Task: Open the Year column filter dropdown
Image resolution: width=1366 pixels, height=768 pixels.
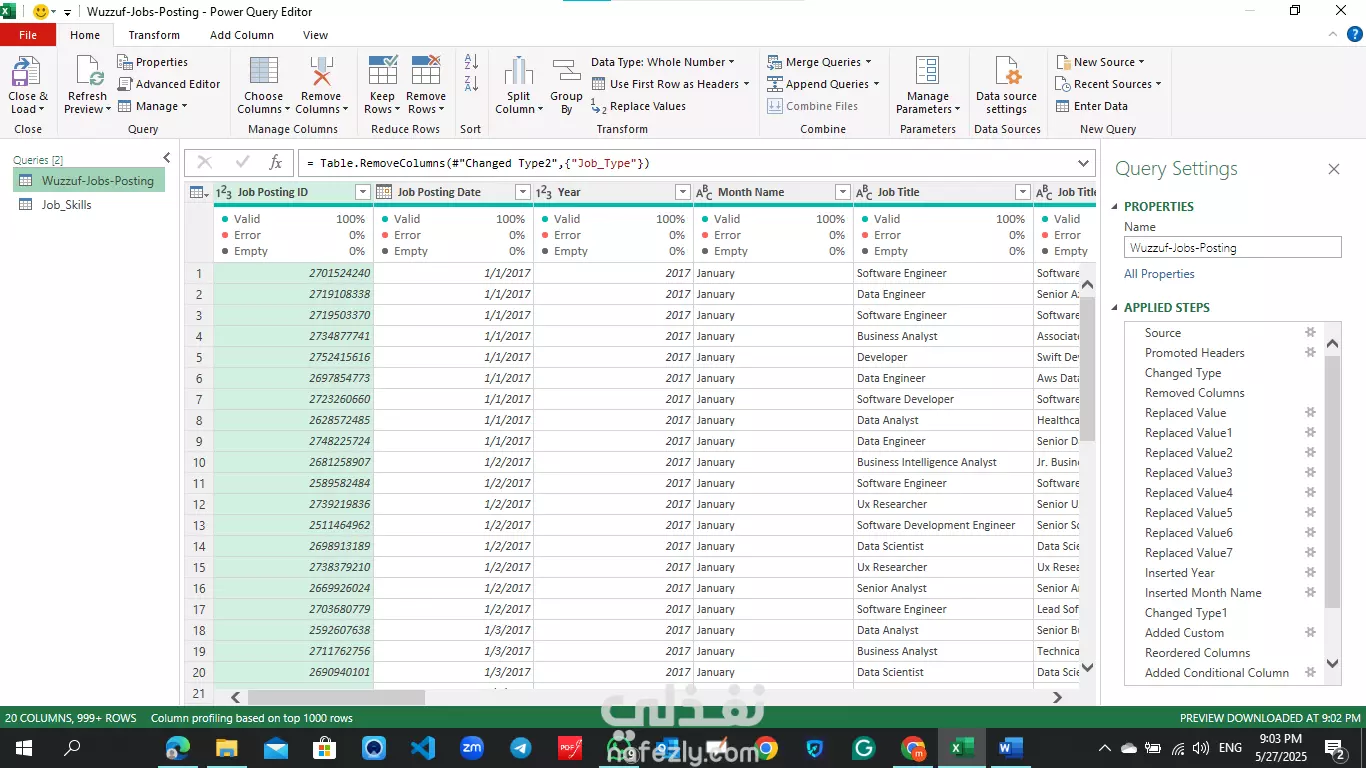Action: click(x=683, y=192)
